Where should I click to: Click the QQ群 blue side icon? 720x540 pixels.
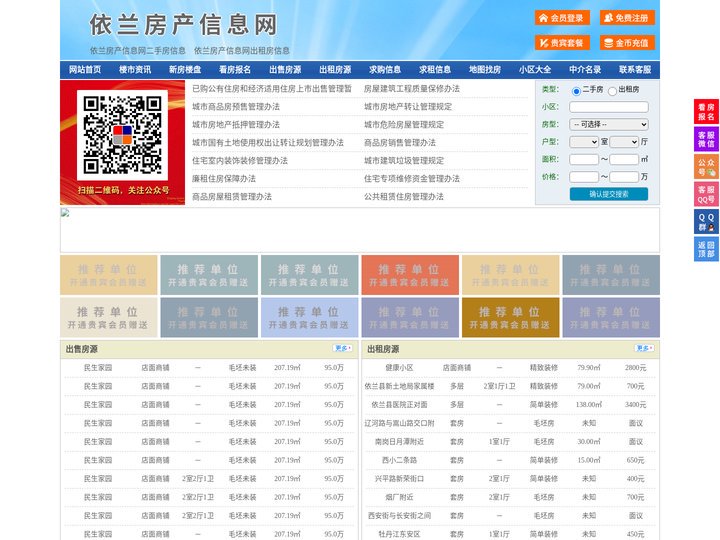click(706, 222)
